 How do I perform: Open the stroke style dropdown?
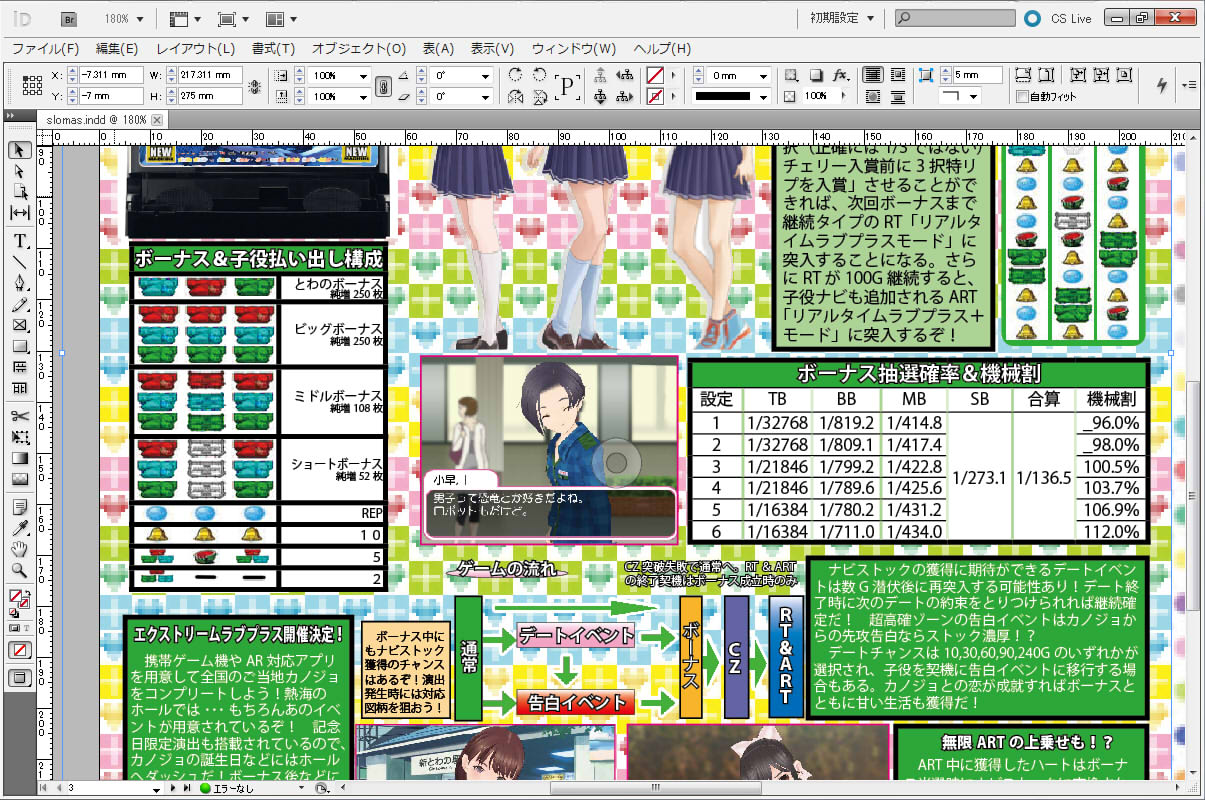(x=764, y=97)
